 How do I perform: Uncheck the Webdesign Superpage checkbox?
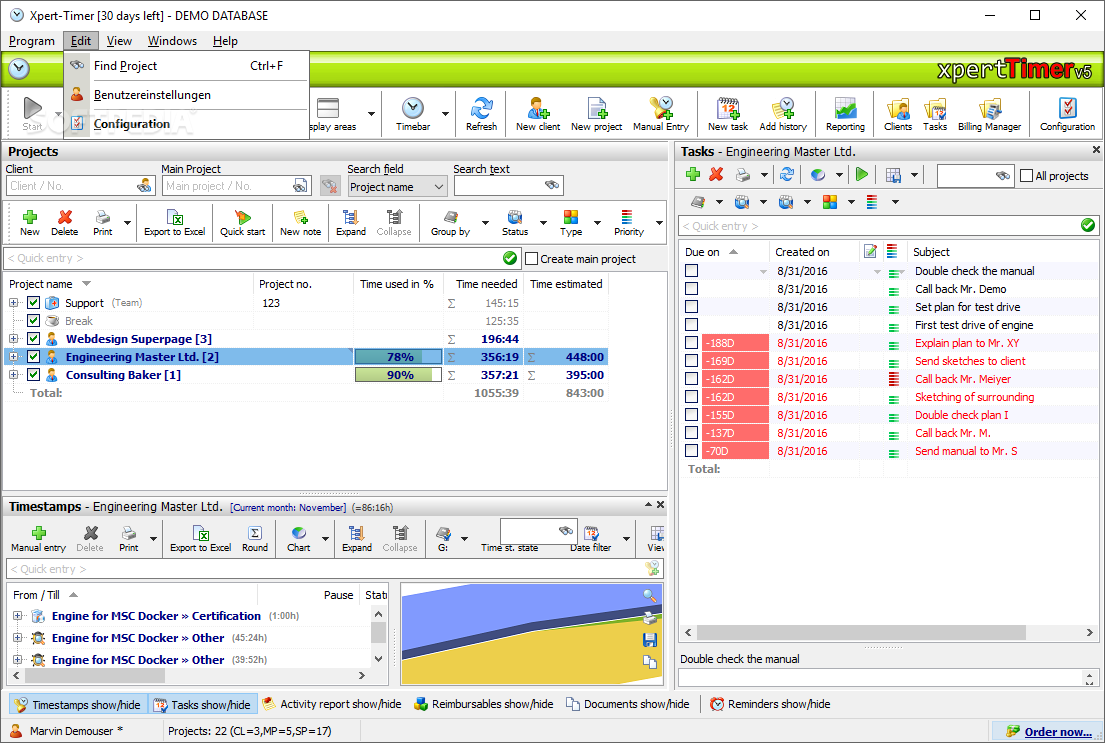pyautogui.click(x=33, y=338)
